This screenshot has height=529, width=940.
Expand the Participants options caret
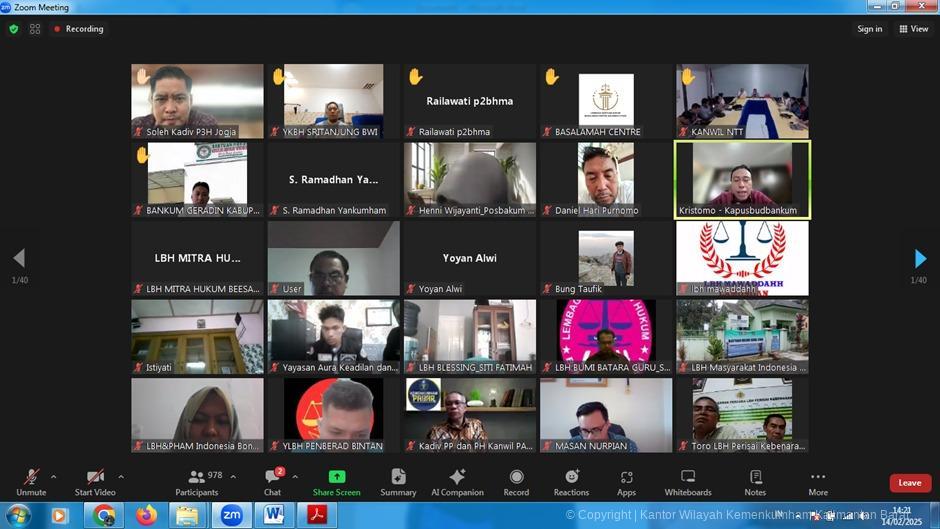point(233,477)
